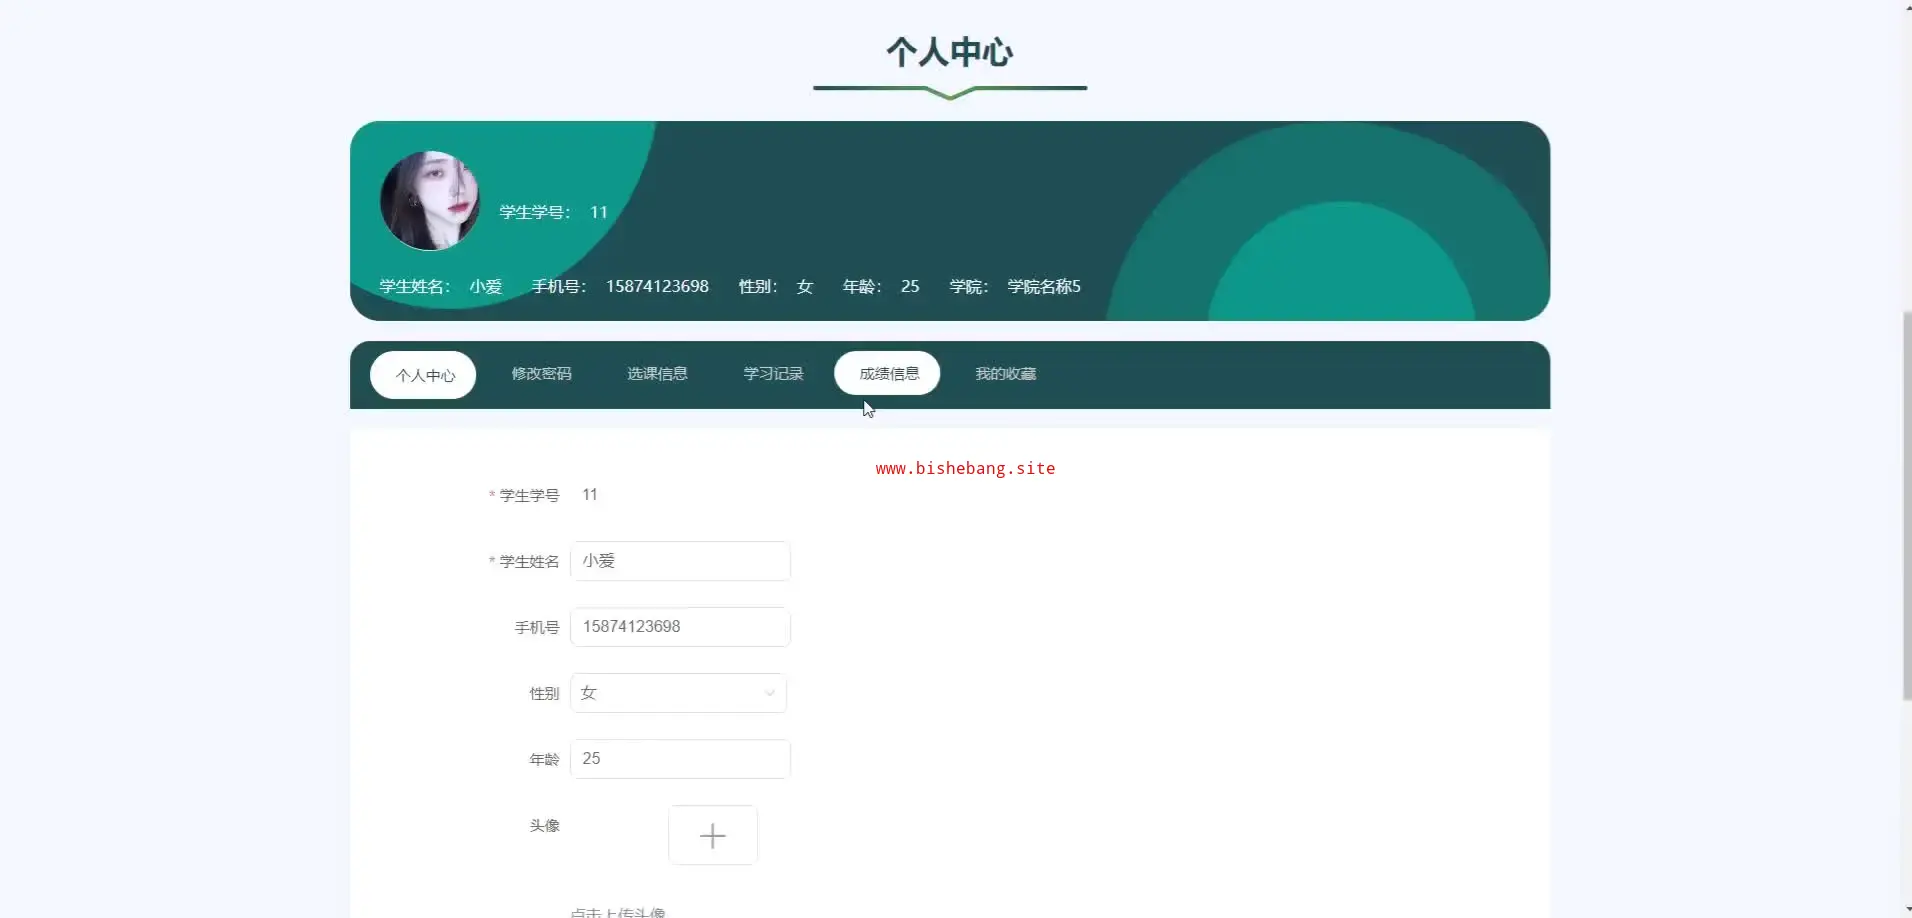Screen dimensions: 1912x918
Task: Click the scrollbar up arrow
Action: click(1906, 6)
